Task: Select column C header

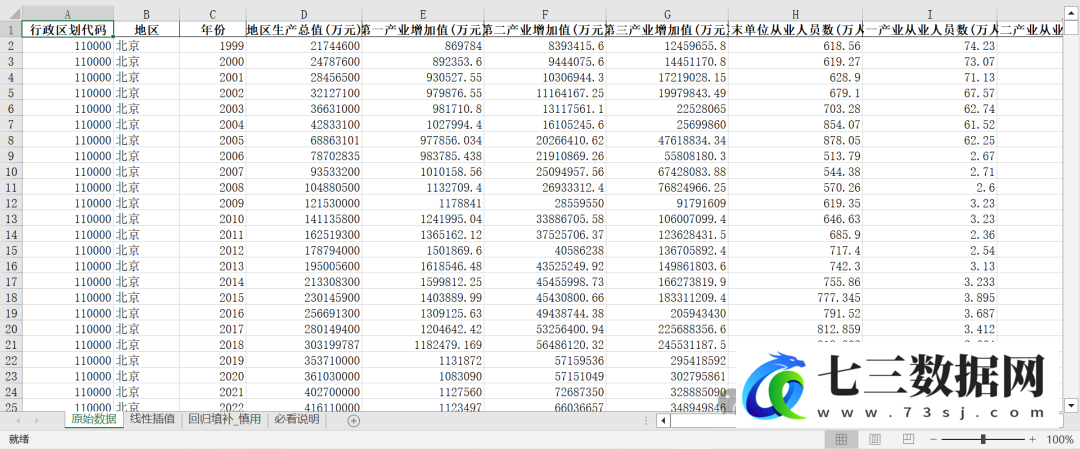Action: coord(212,14)
